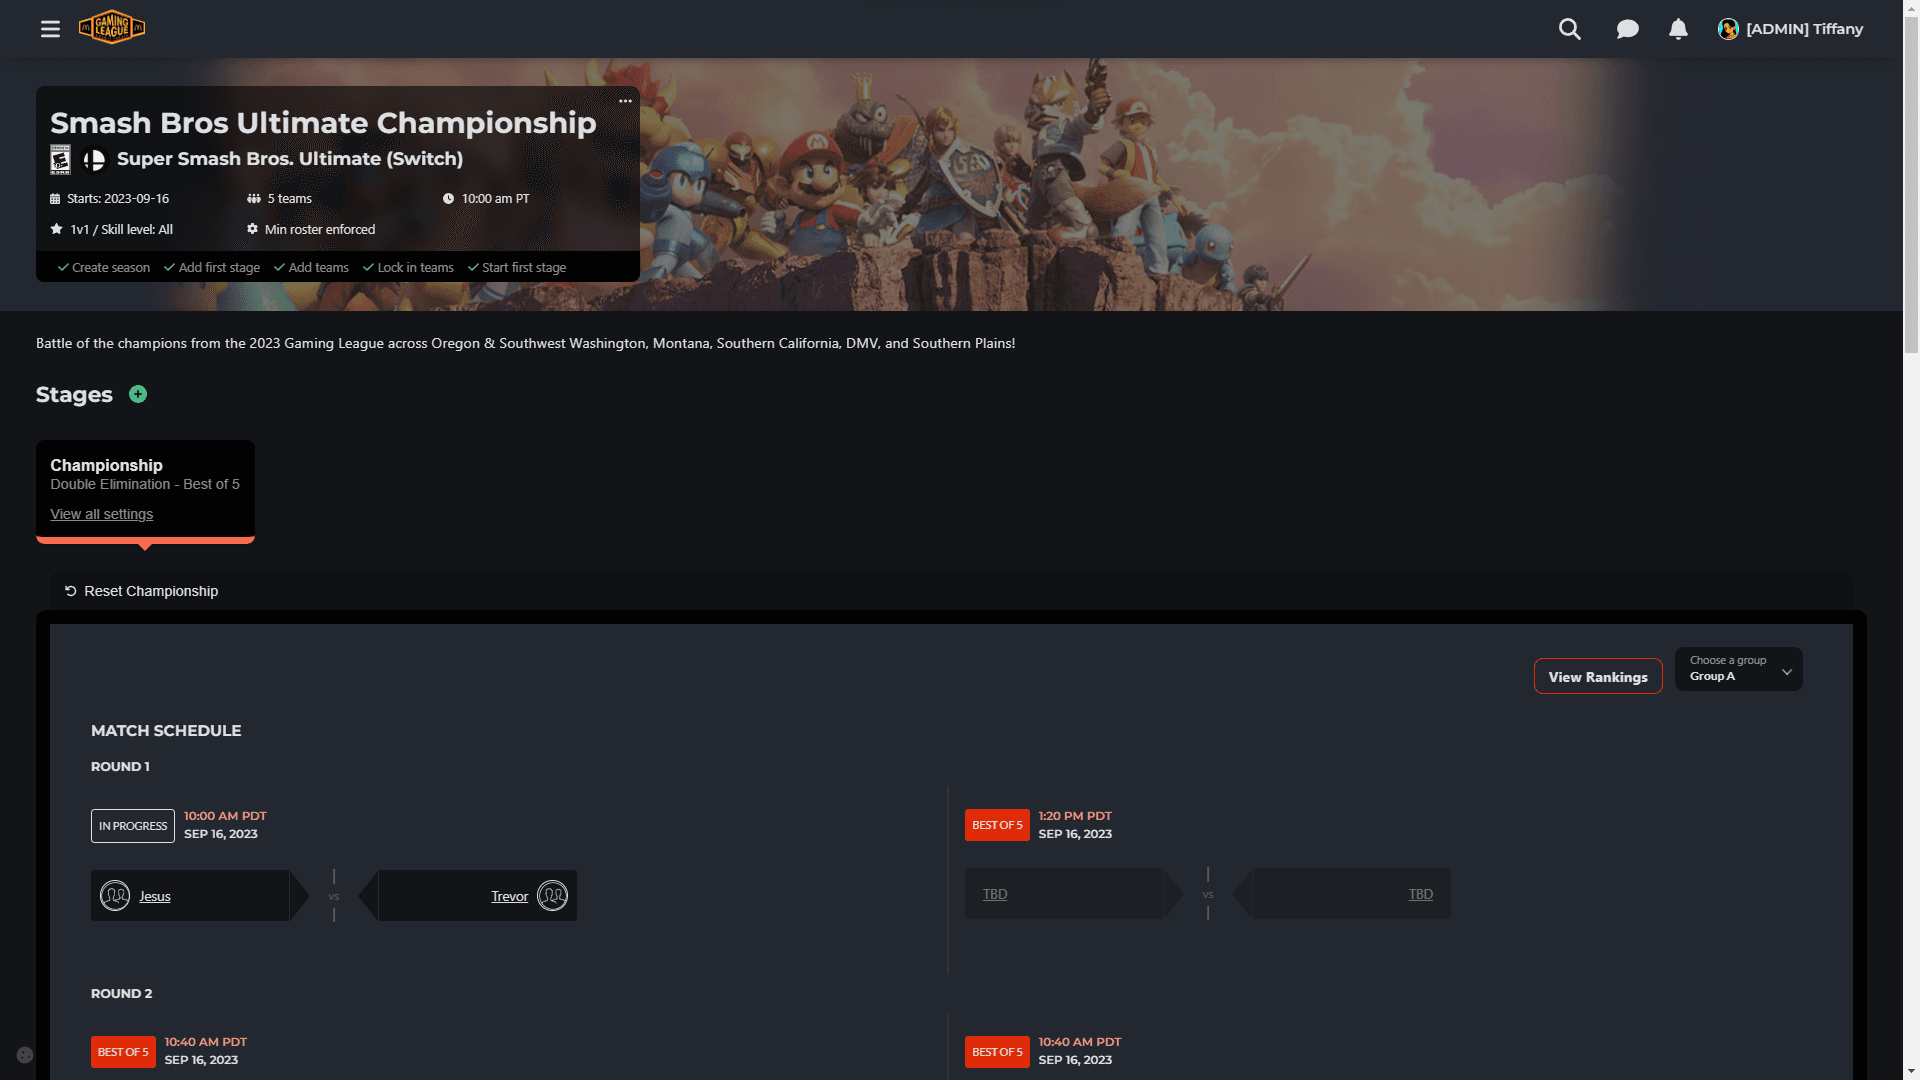Click the Gaming League logo
Screen dimensions: 1920x1080
[x=112, y=28]
